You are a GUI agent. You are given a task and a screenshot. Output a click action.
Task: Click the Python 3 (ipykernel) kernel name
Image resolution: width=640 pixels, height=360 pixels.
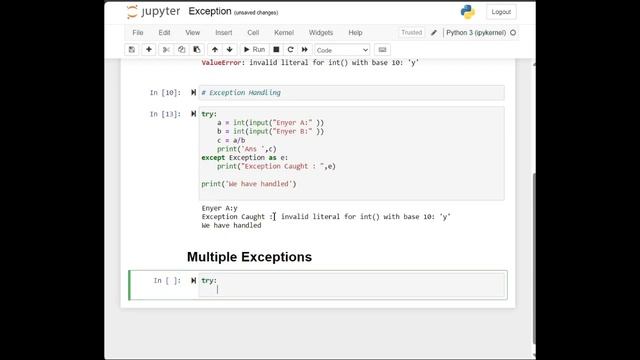click(x=476, y=33)
